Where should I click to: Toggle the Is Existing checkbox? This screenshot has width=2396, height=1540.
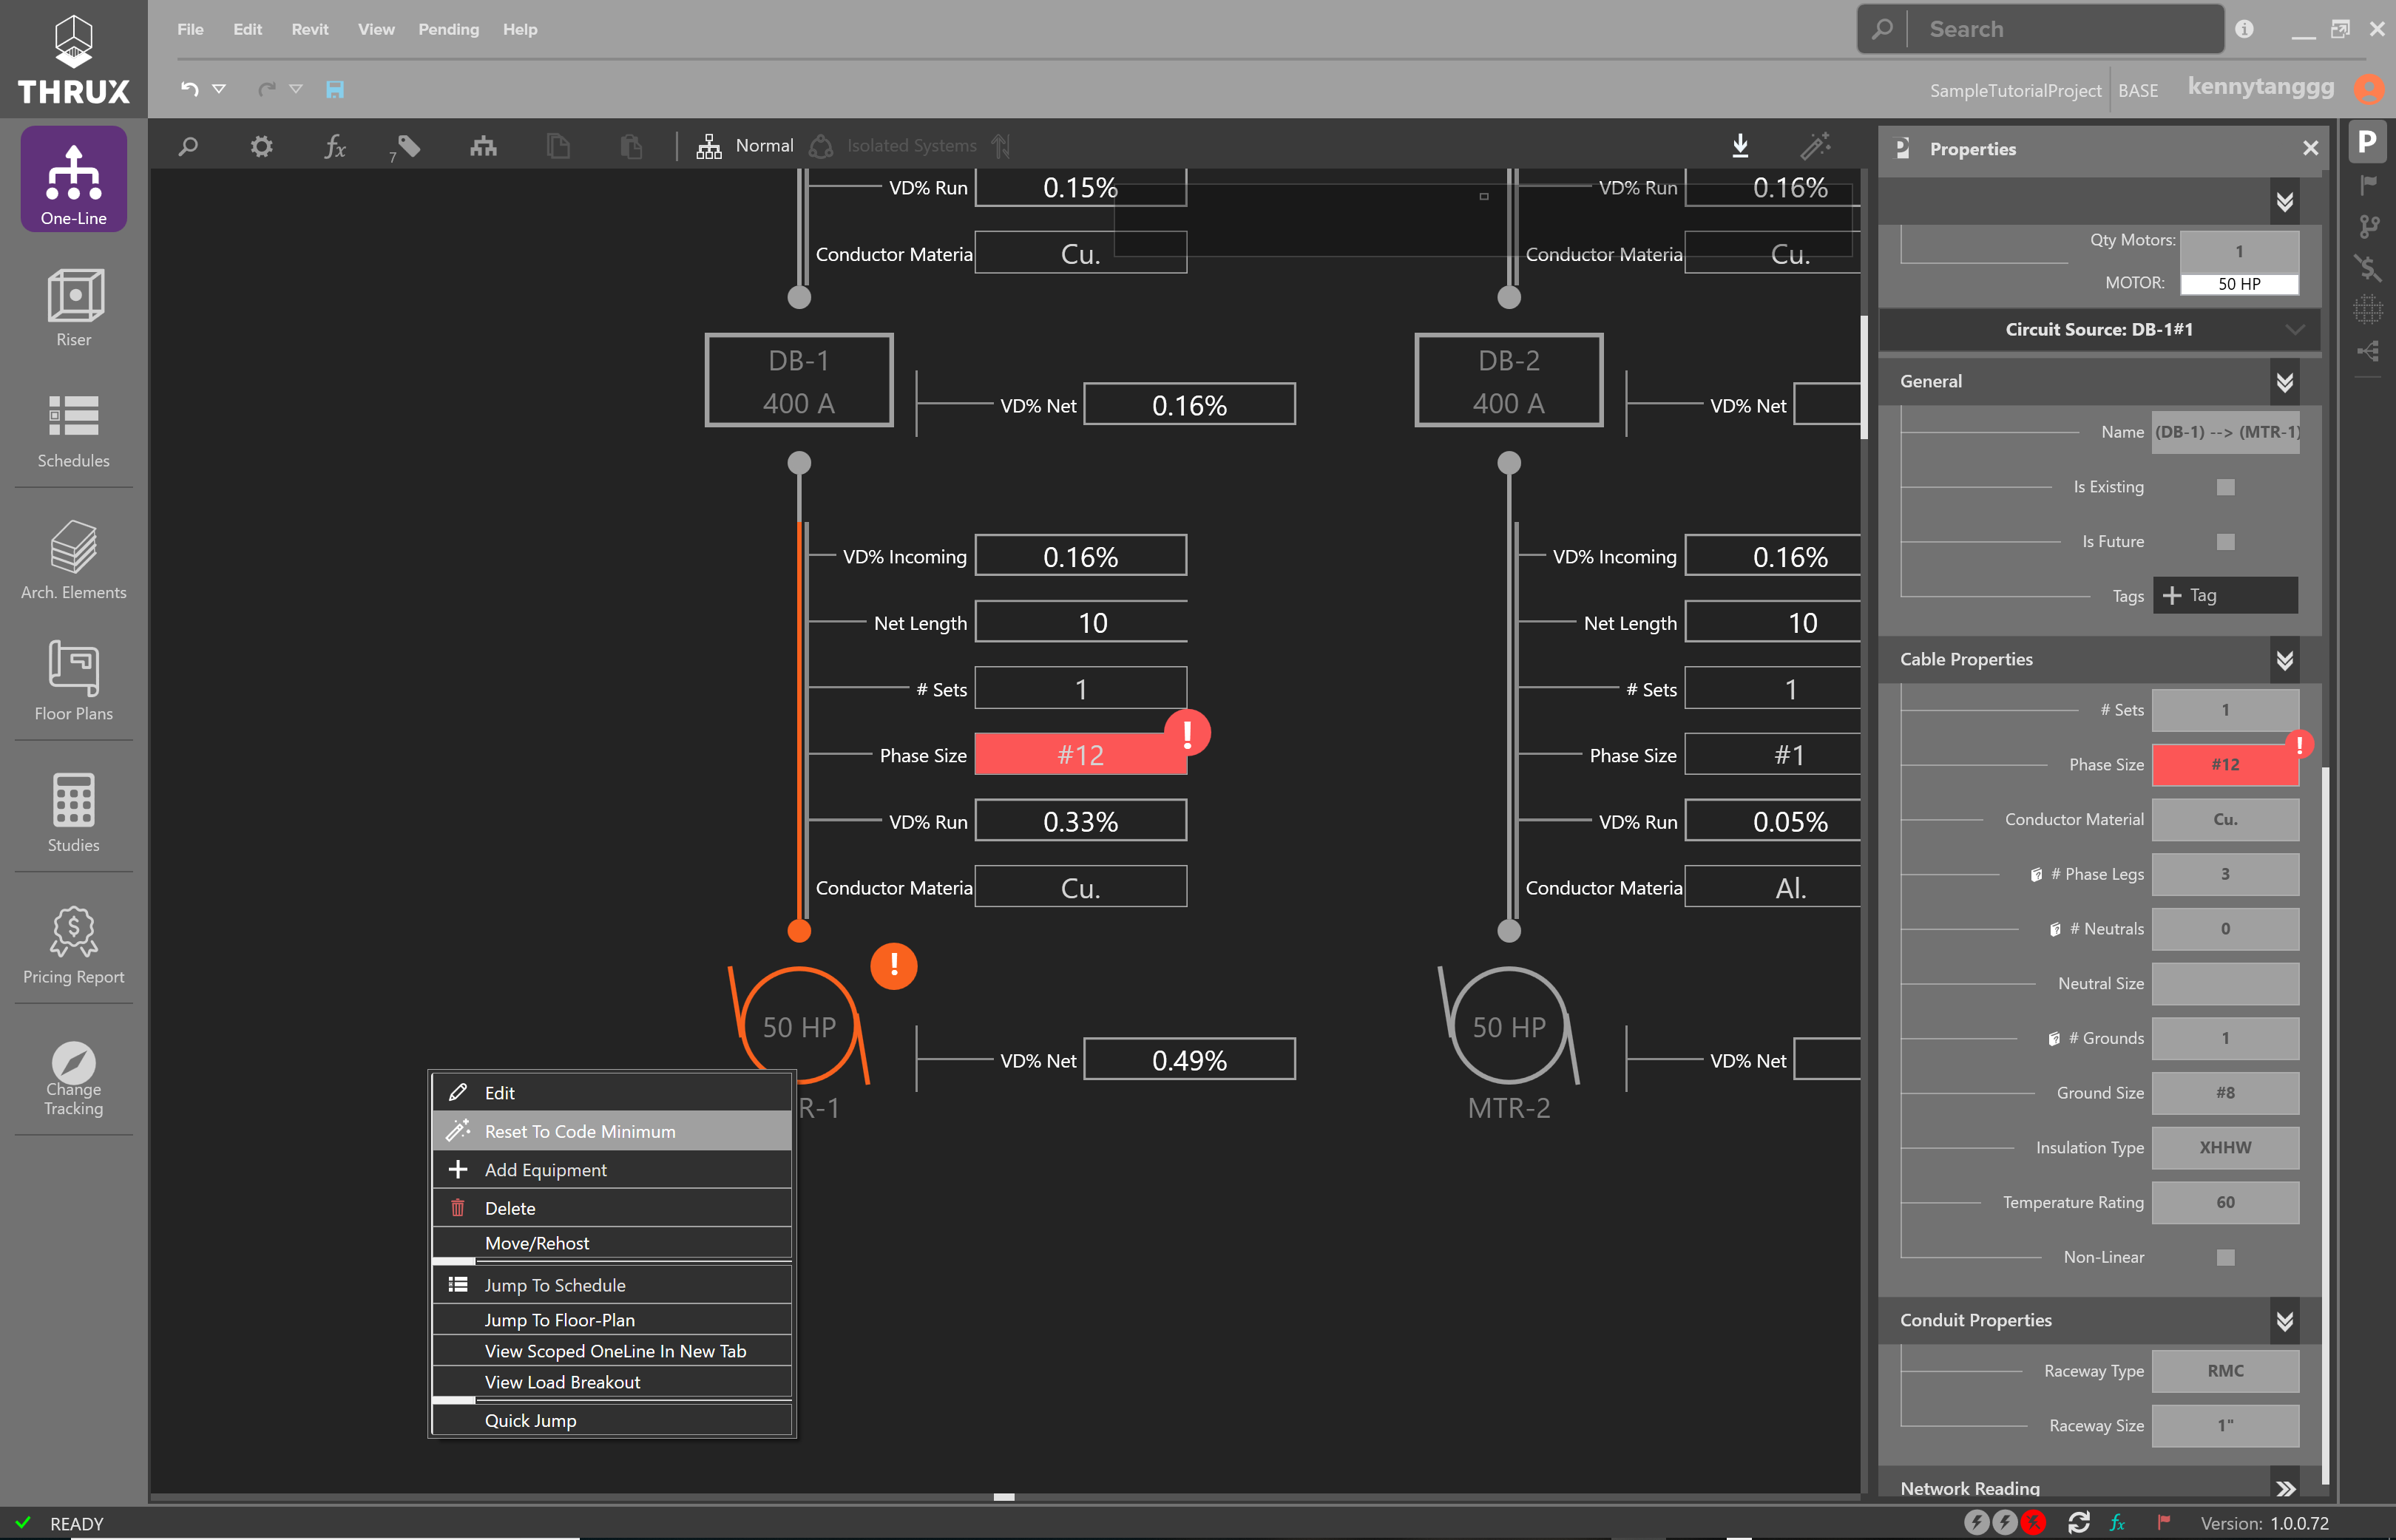pos(2225,487)
